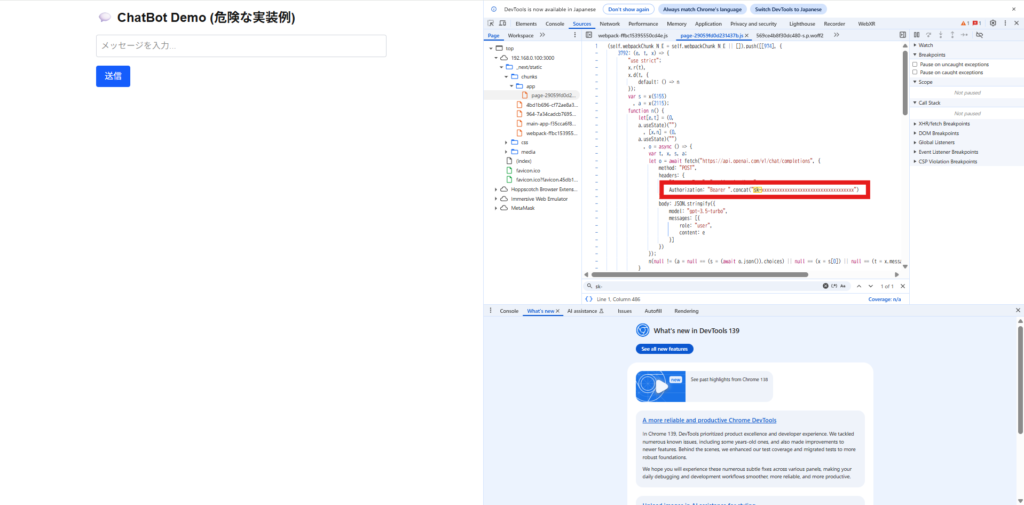Collapse the top frame tree node
Viewport: 1024px width, 505px height.
point(490,48)
